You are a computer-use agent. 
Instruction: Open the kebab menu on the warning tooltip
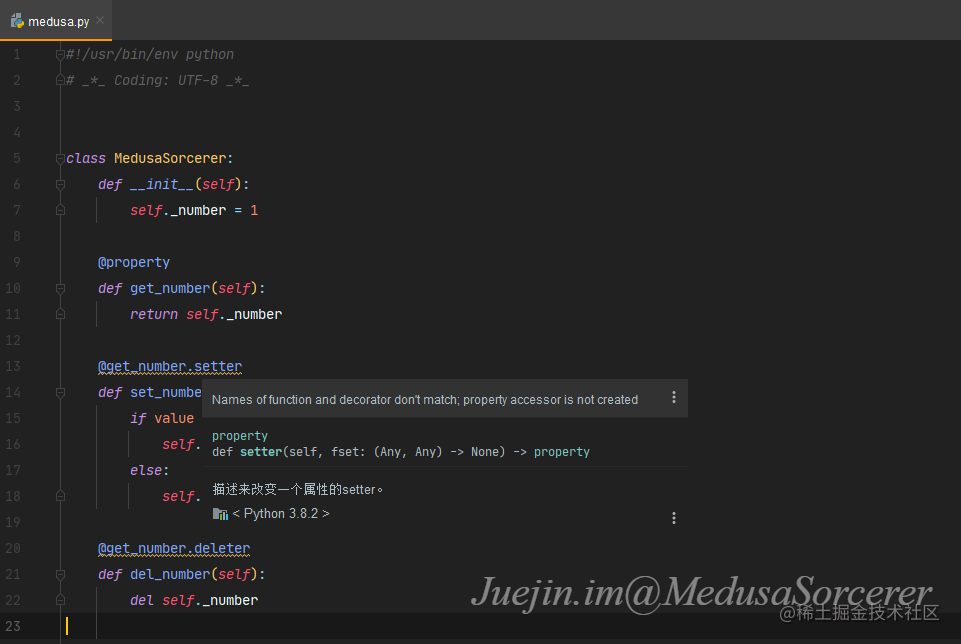pyautogui.click(x=673, y=397)
